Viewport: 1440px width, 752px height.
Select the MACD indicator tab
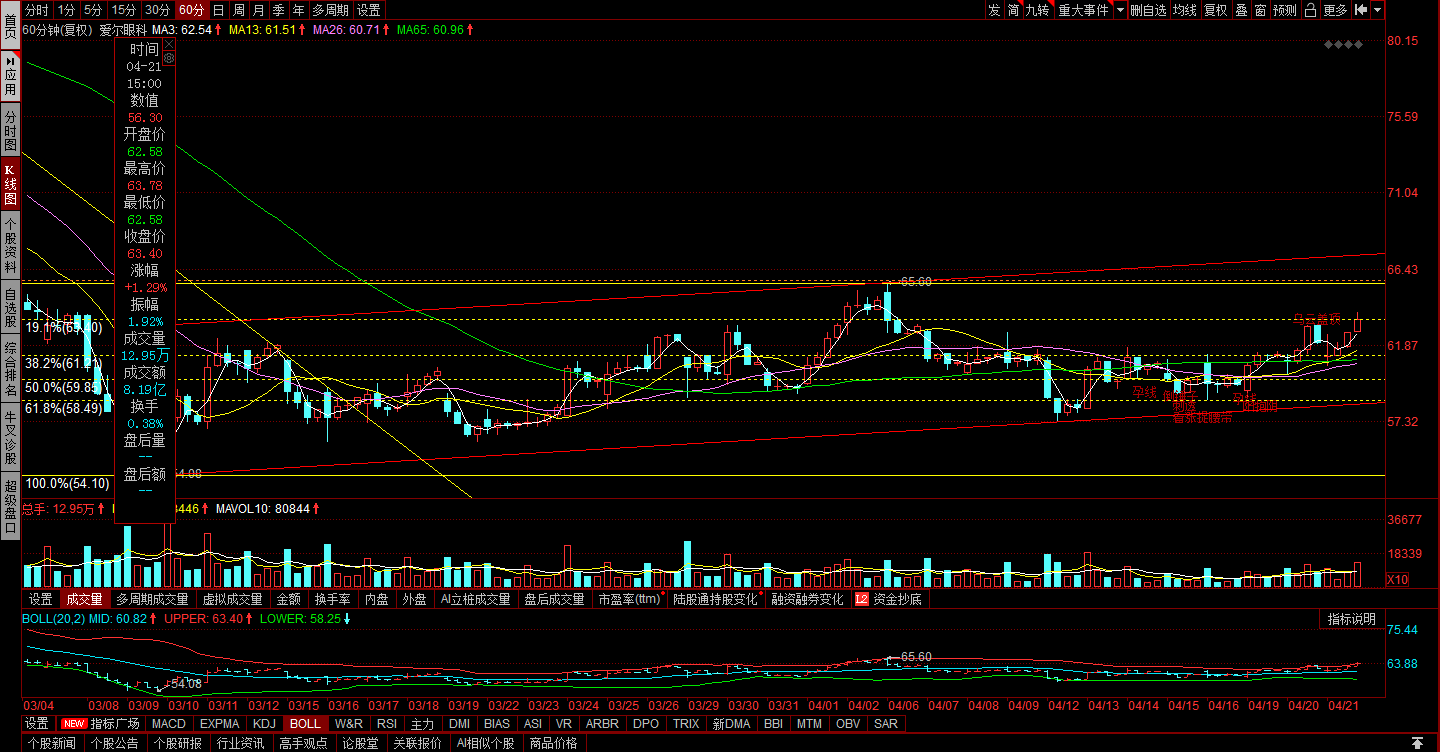(169, 724)
